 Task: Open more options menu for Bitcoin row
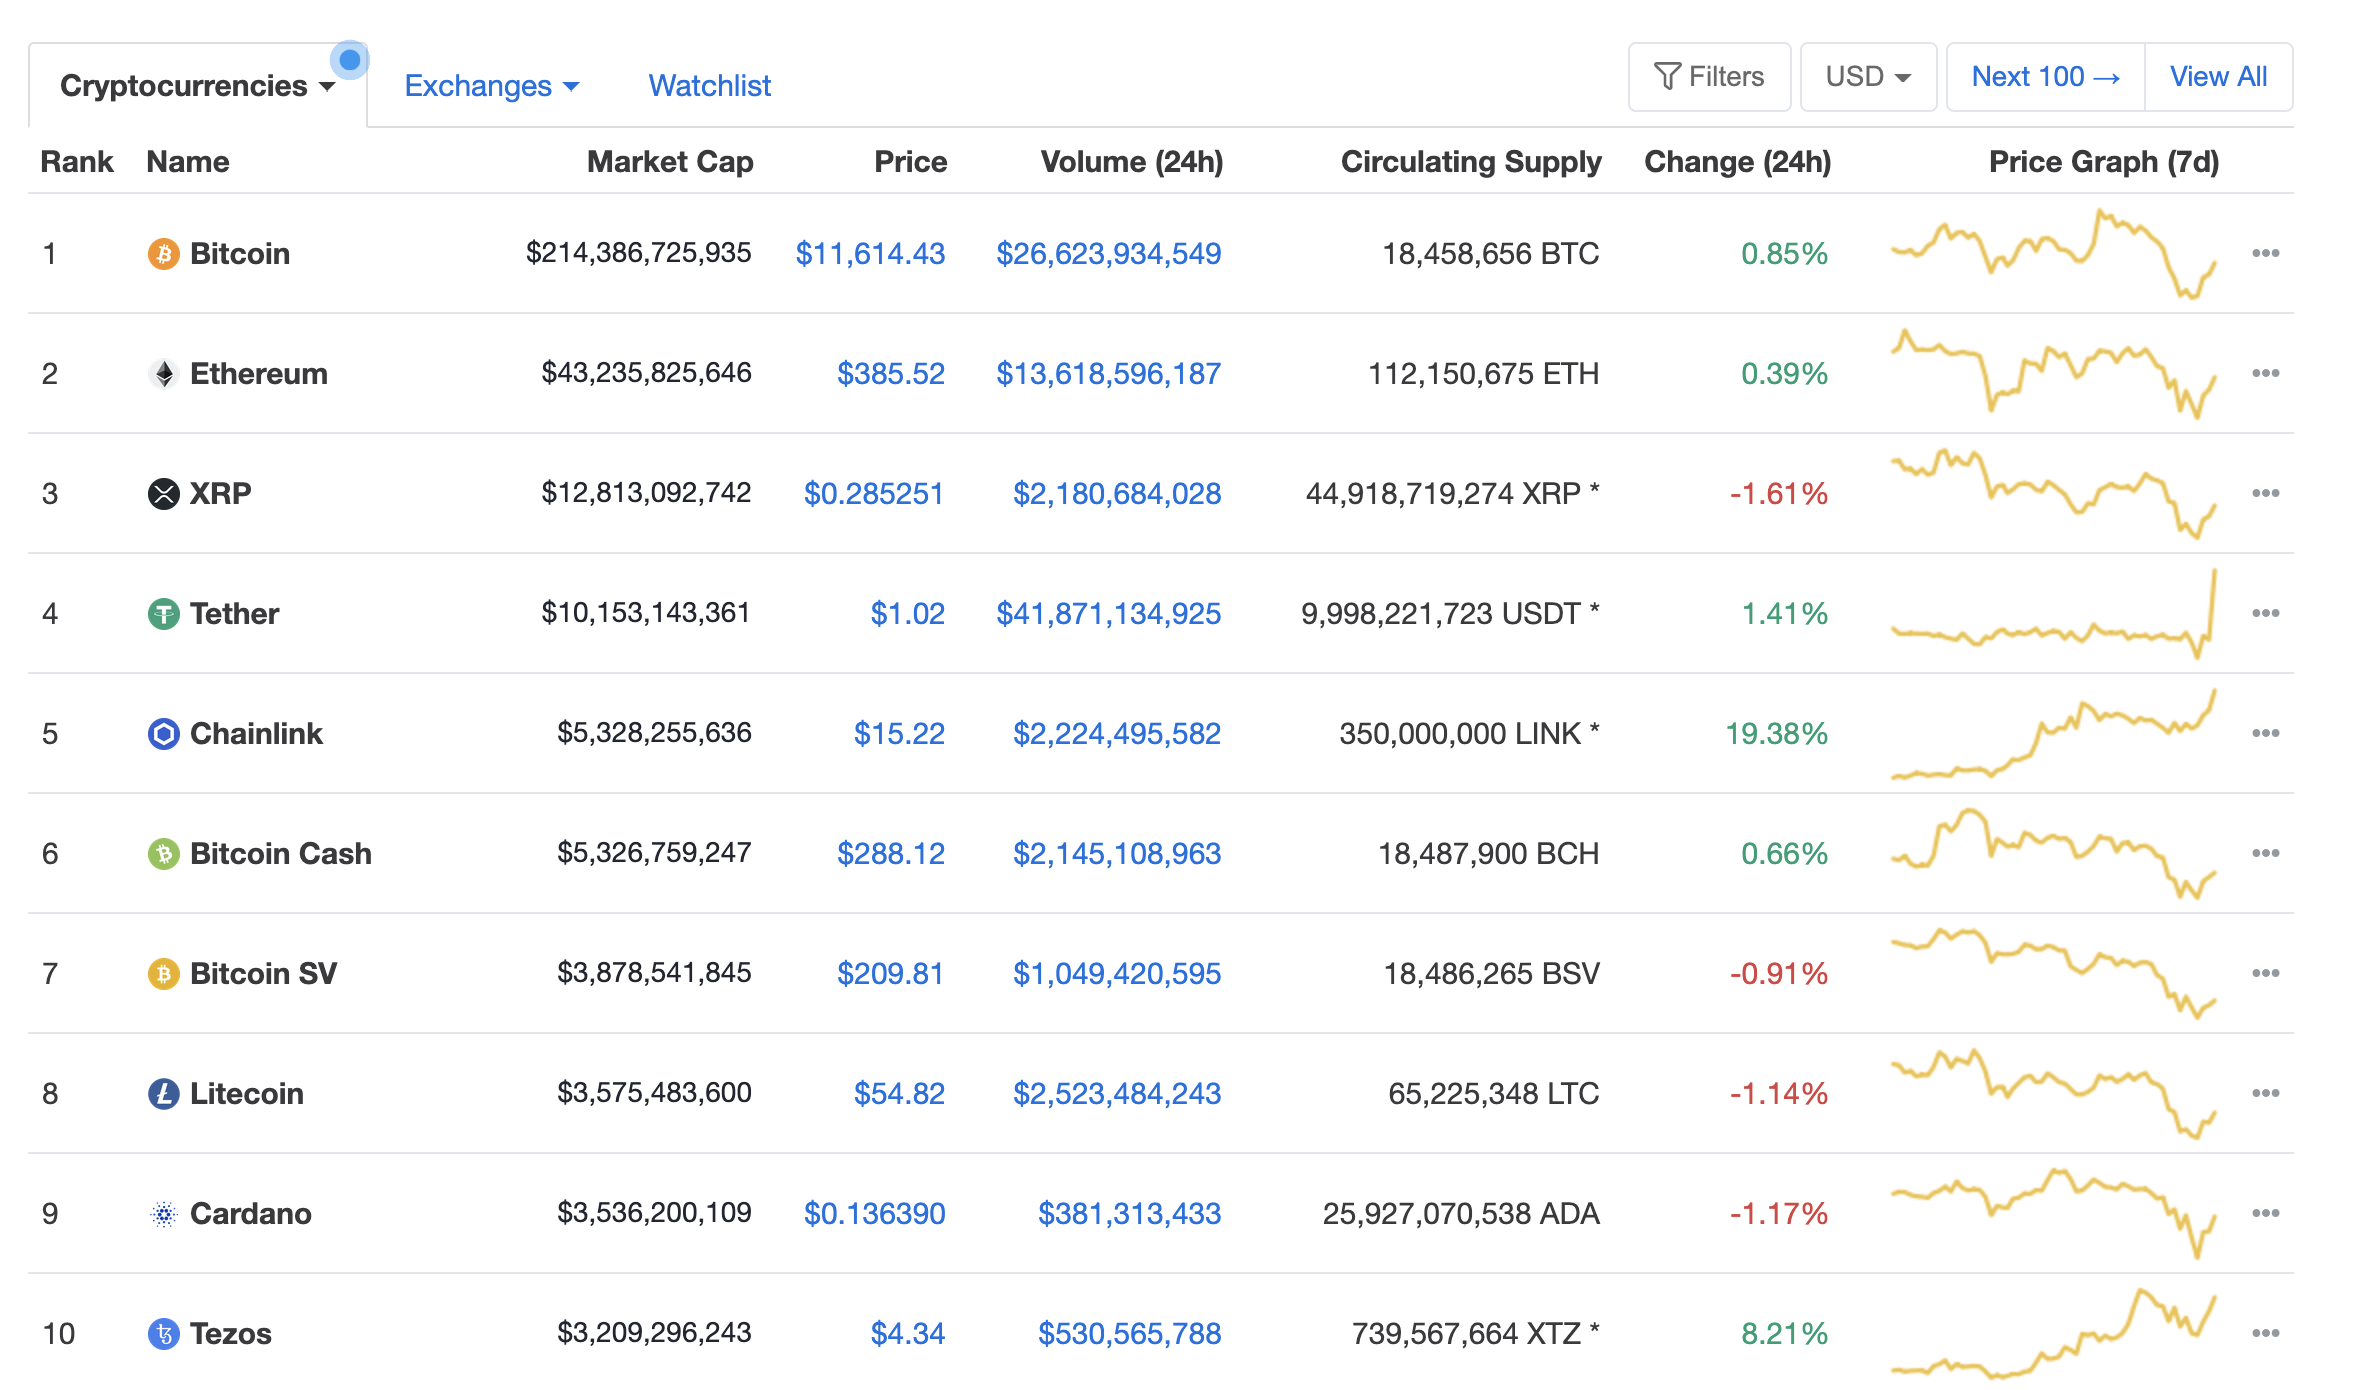coord(2265,254)
